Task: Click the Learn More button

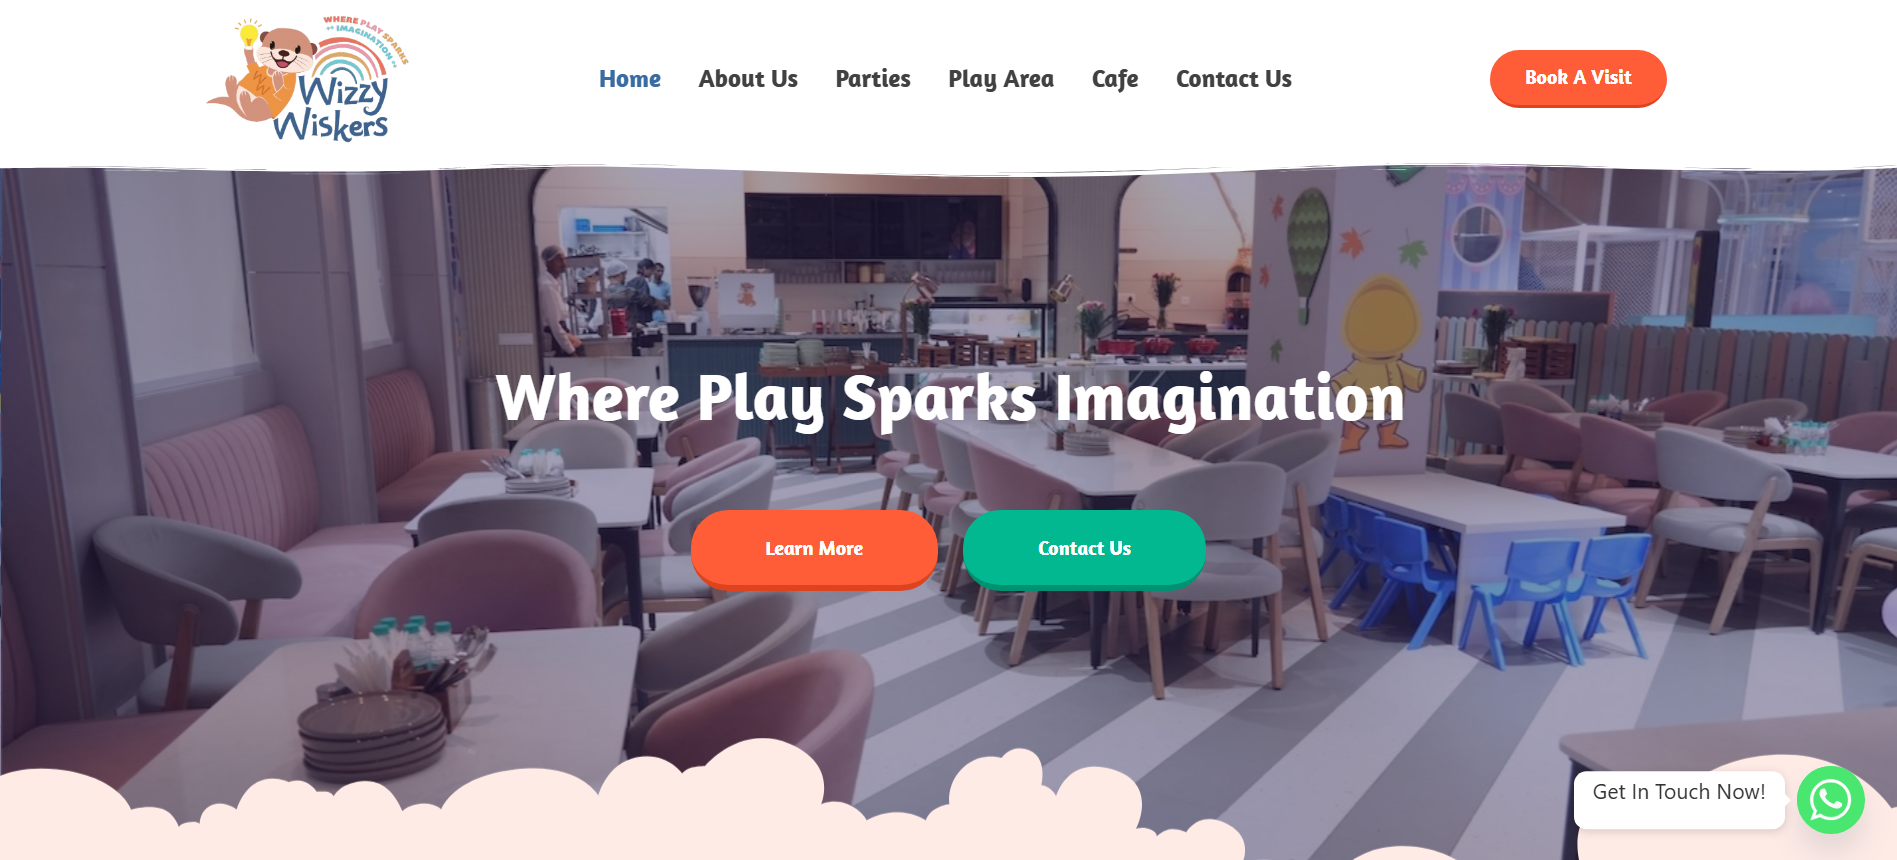Action: pyautogui.click(x=814, y=549)
